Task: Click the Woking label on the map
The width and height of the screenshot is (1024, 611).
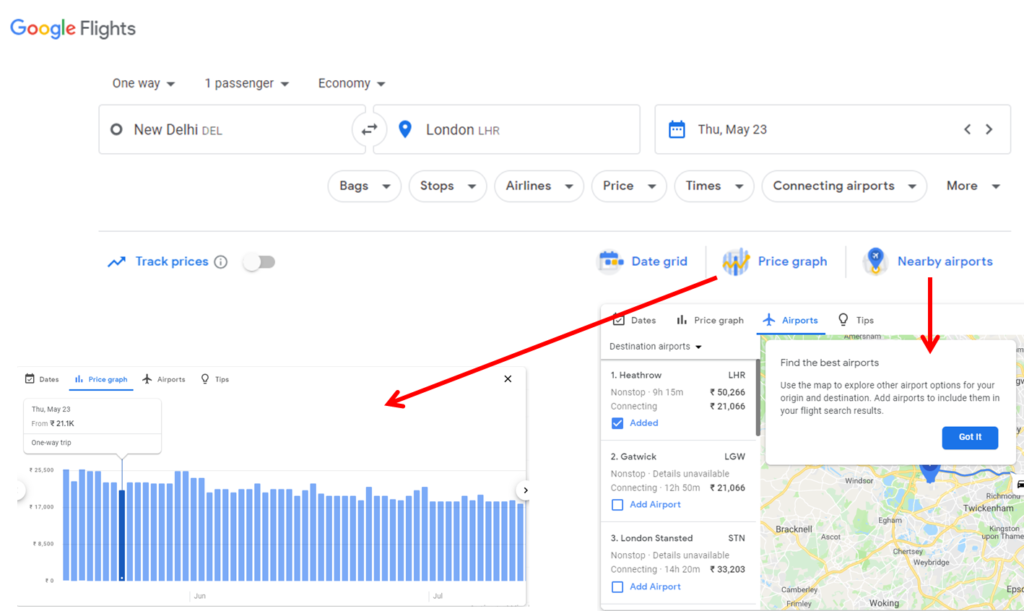Action: pos(884,603)
